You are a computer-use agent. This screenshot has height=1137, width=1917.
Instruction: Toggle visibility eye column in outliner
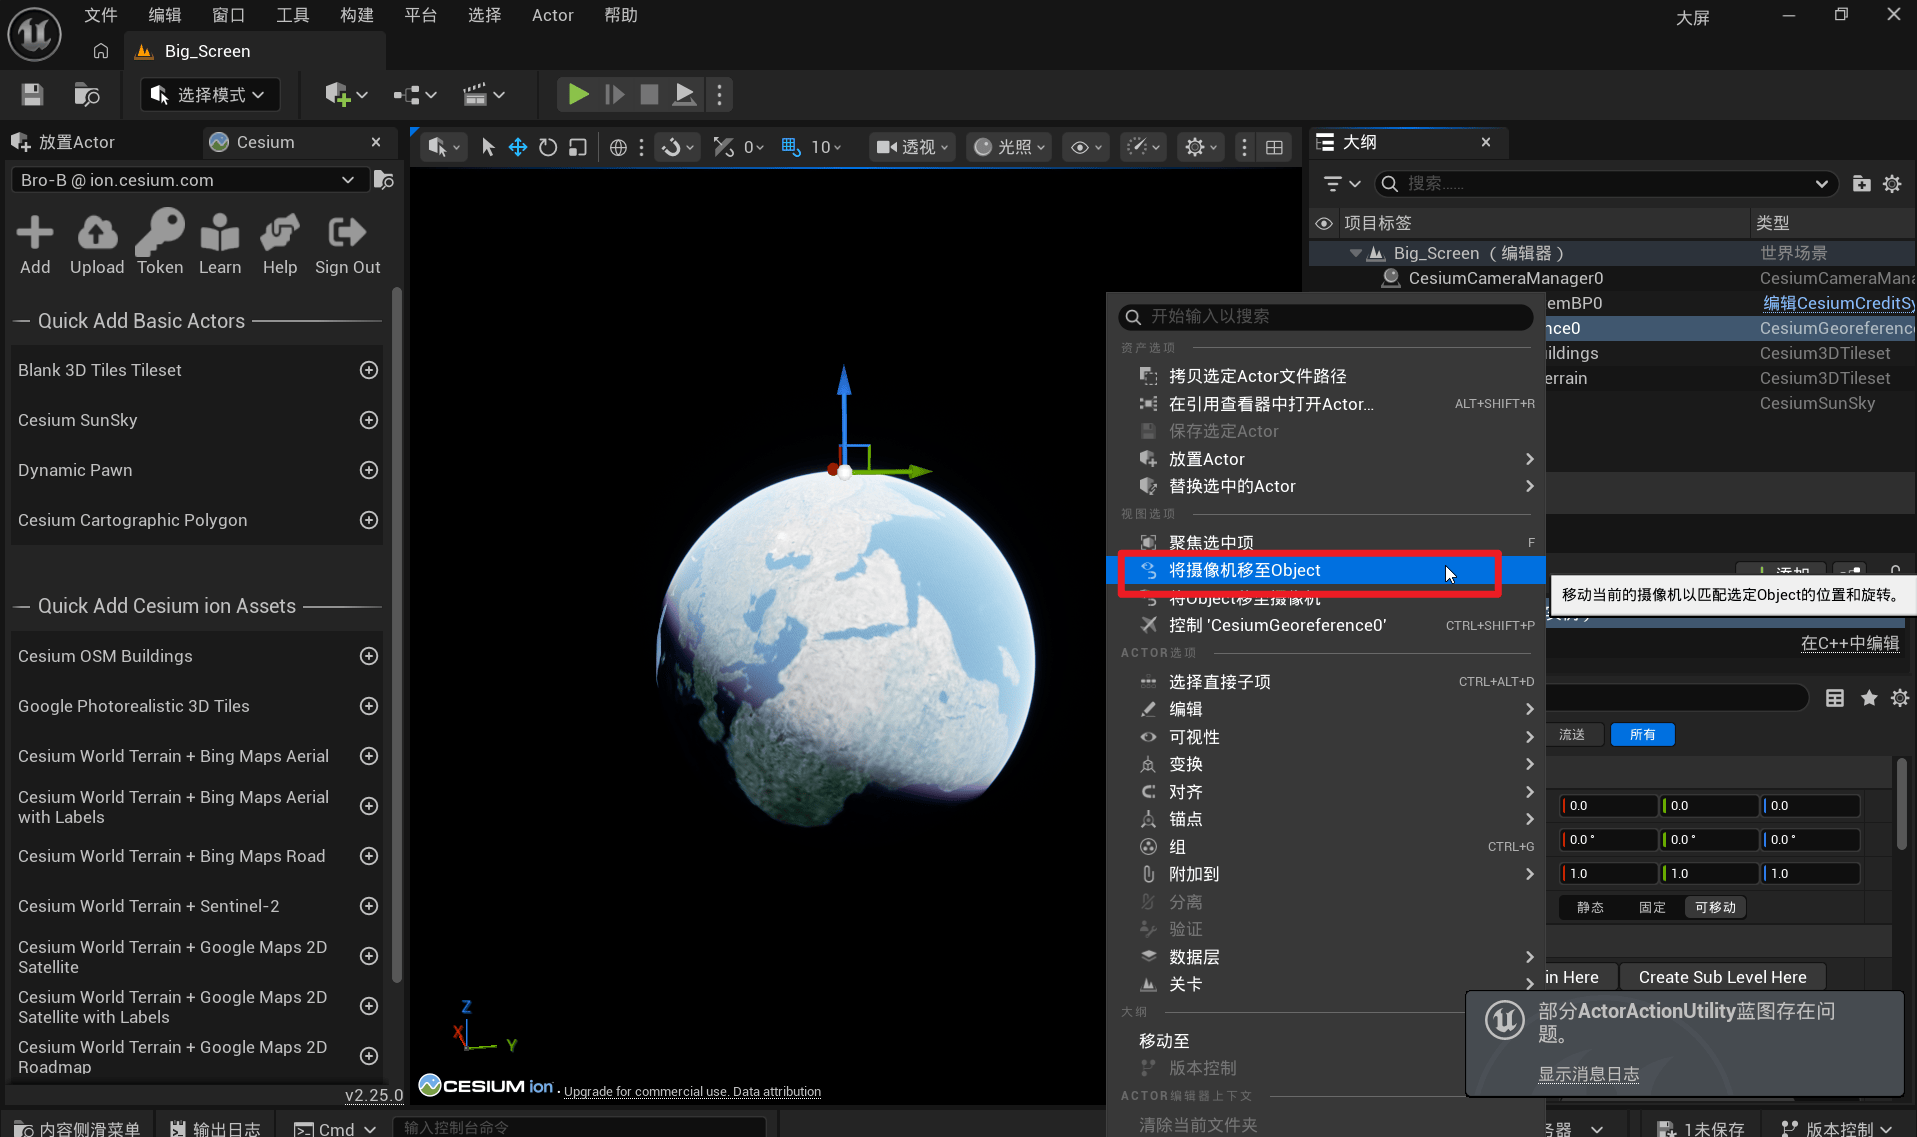pos(1324,223)
